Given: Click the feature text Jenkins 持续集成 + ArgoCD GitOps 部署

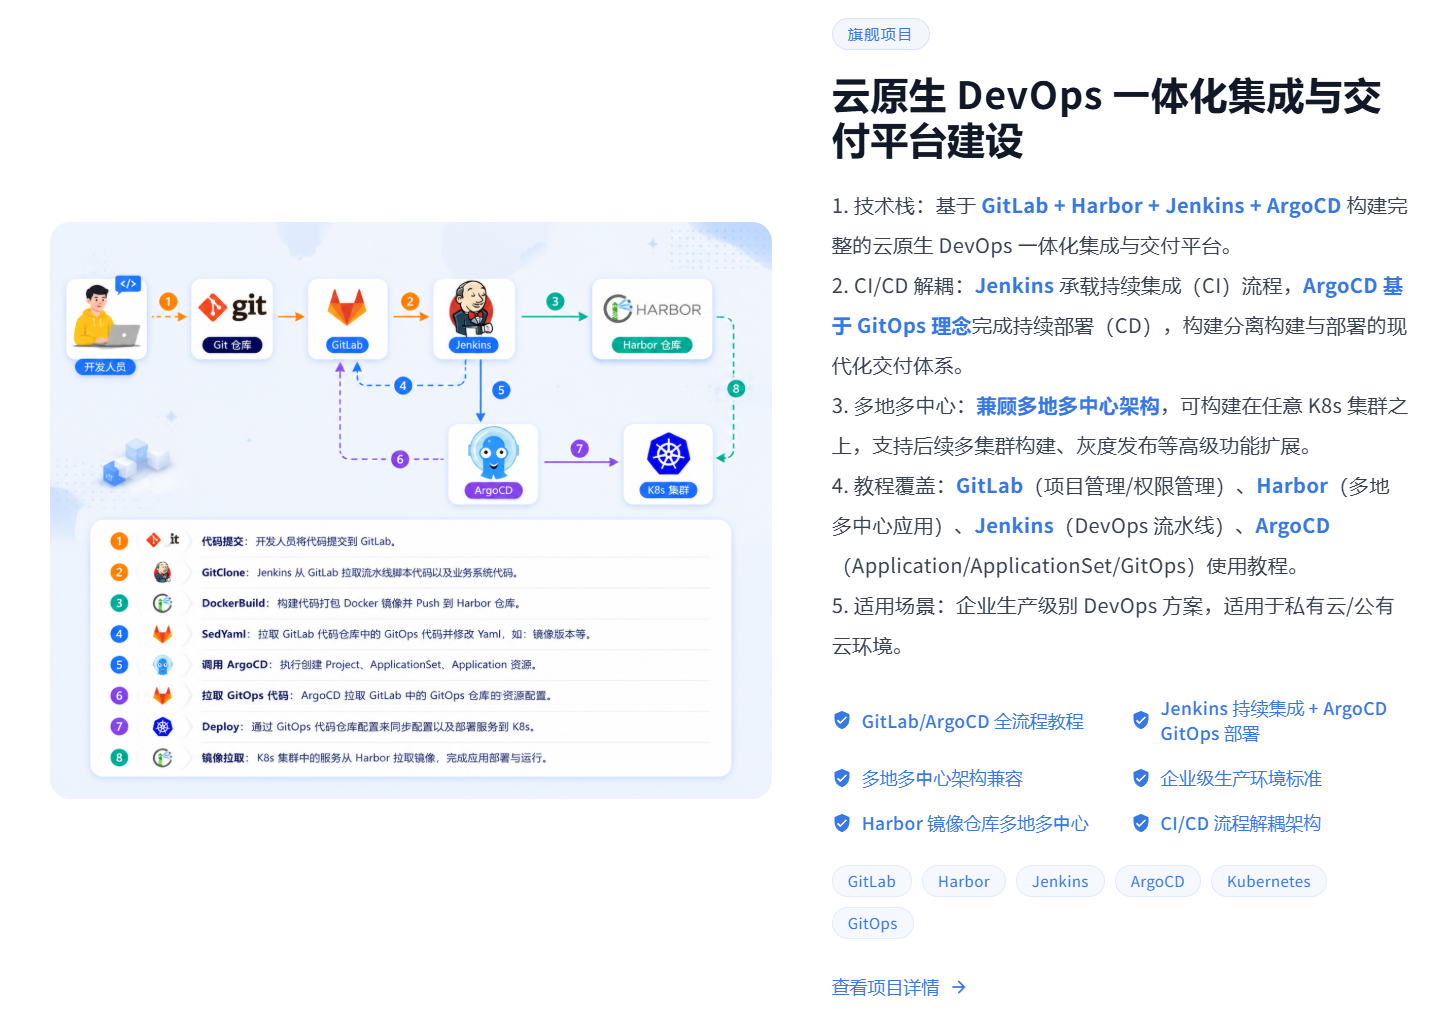Looking at the screenshot, I should pos(1273,721).
